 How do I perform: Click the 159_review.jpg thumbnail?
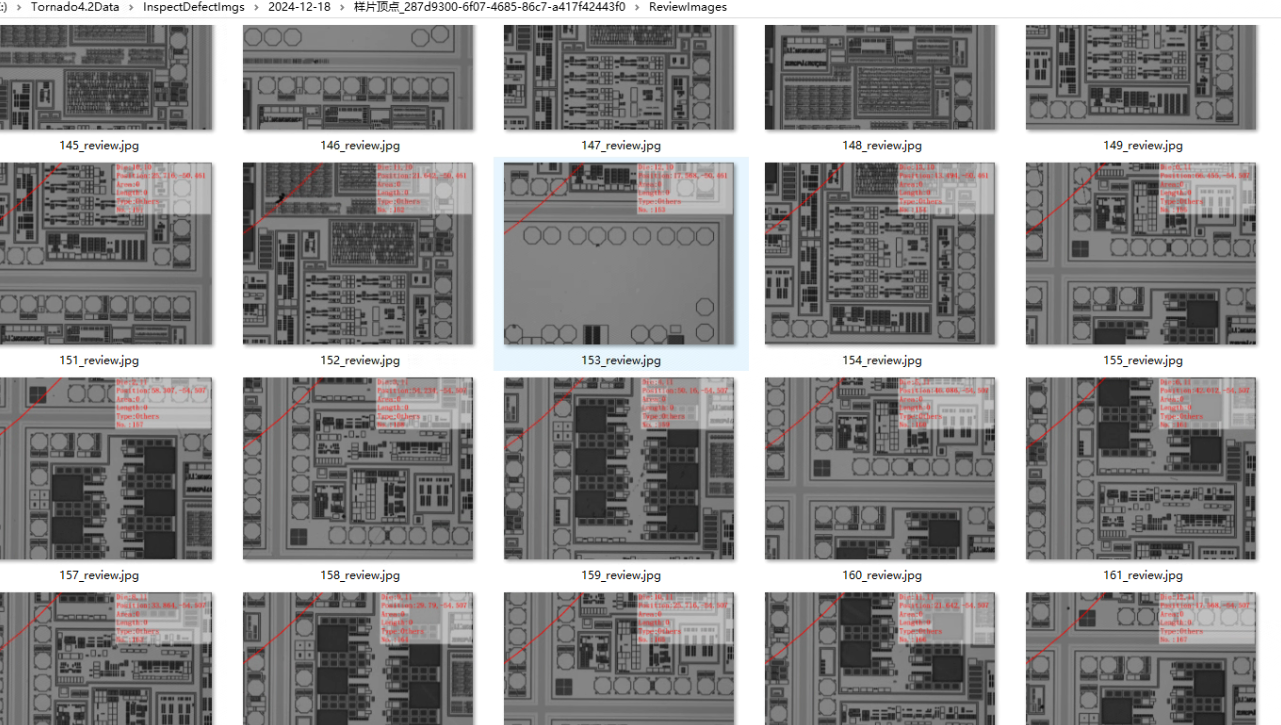(619, 468)
